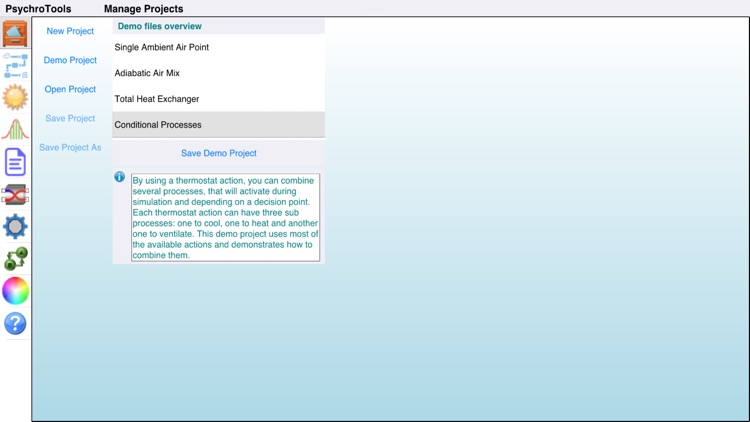This screenshot has height=422, width=750.
Task: Open the document report icon
Action: click(15, 162)
